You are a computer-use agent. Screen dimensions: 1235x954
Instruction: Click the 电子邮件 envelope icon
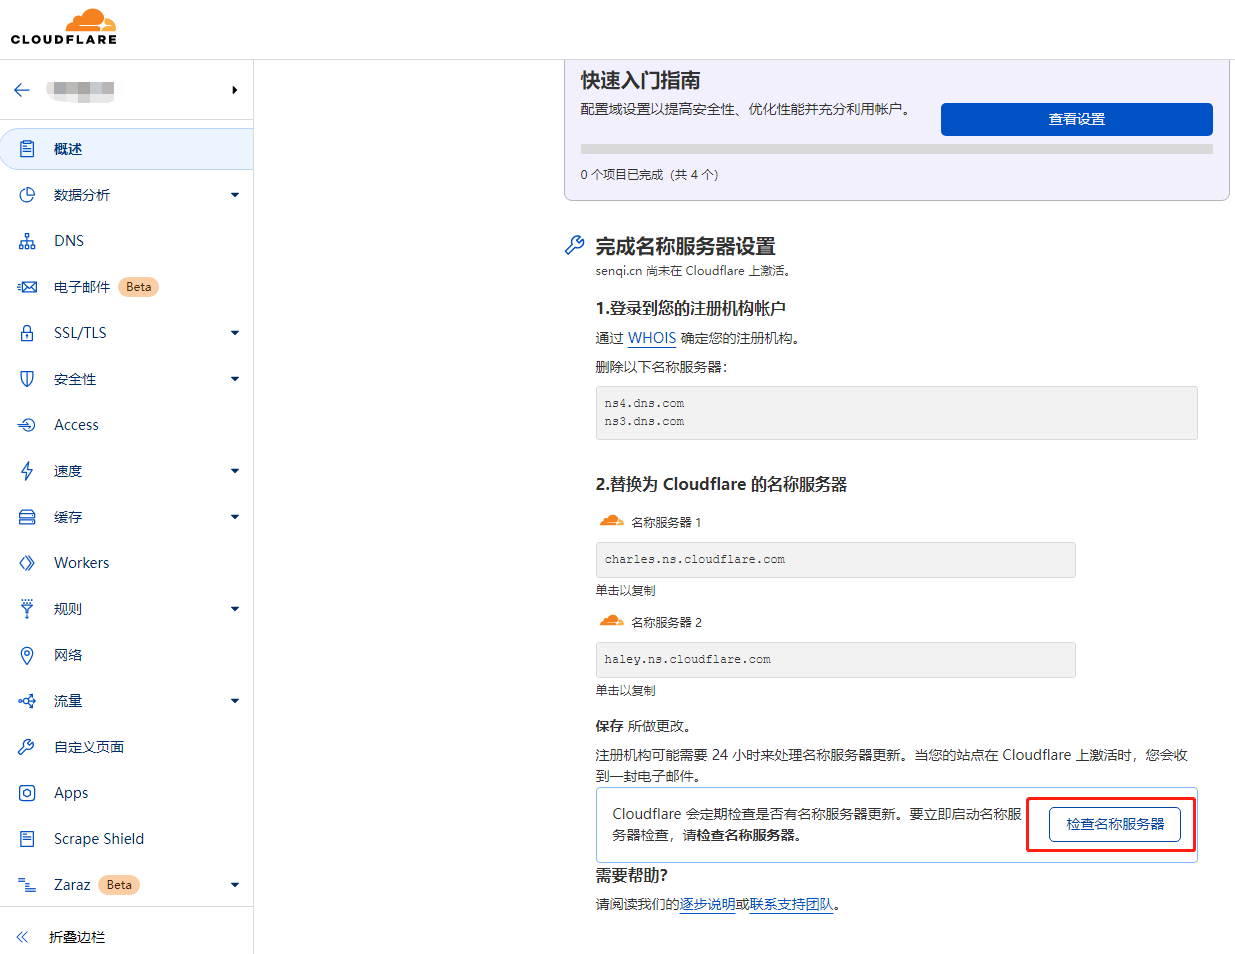click(27, 287)
